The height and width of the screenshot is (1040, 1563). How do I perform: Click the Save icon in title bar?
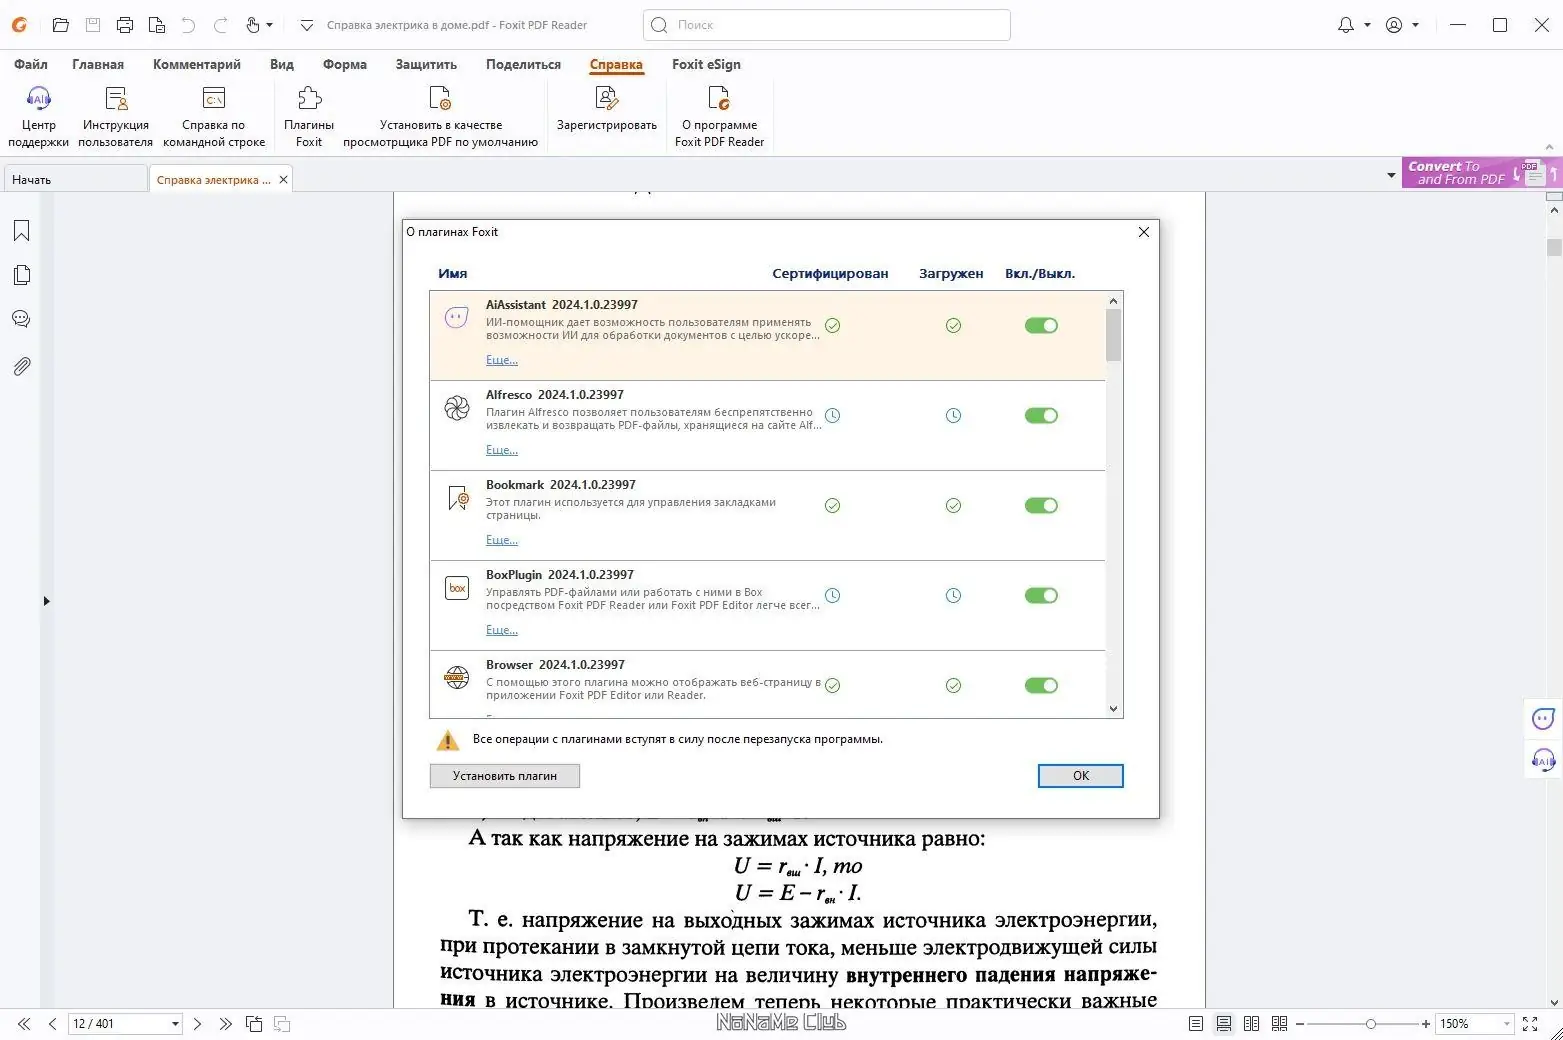(x=93, y=25)
